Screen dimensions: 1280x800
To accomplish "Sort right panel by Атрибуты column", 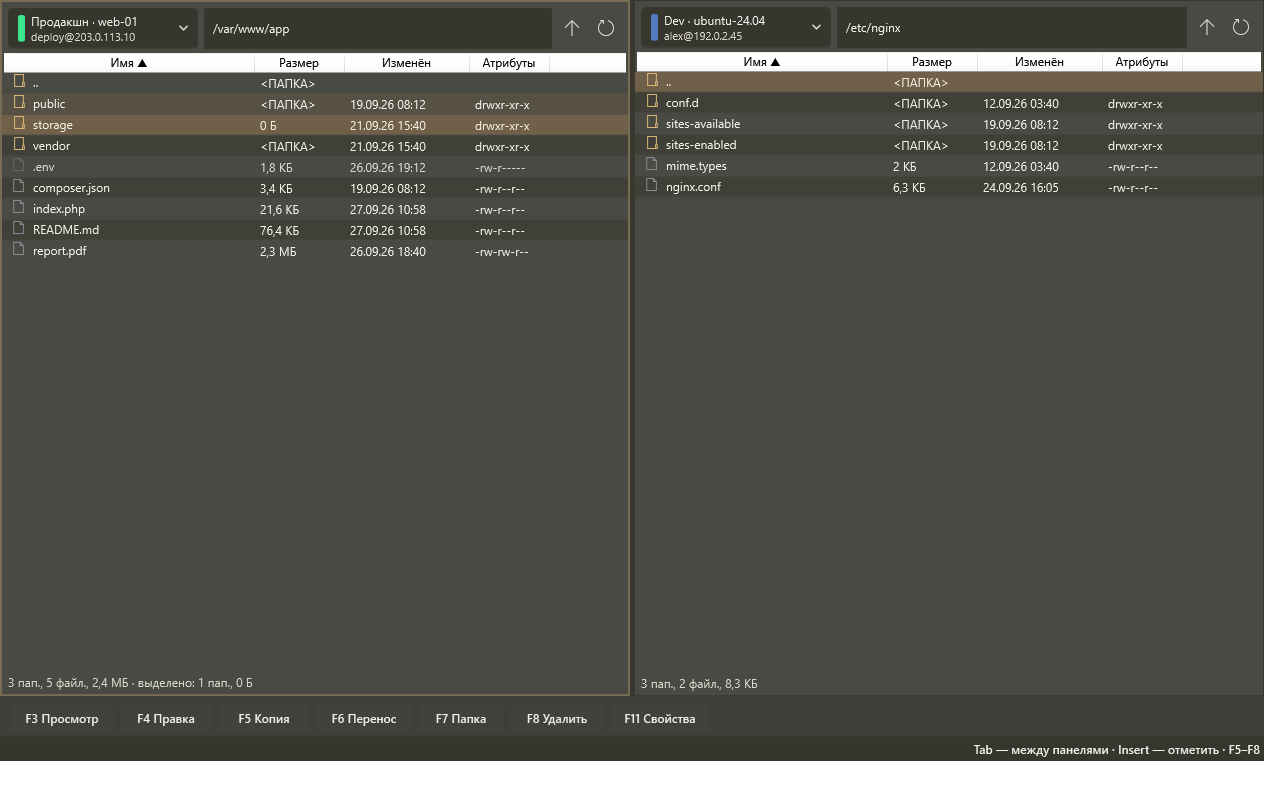I will pos(1142,62).
